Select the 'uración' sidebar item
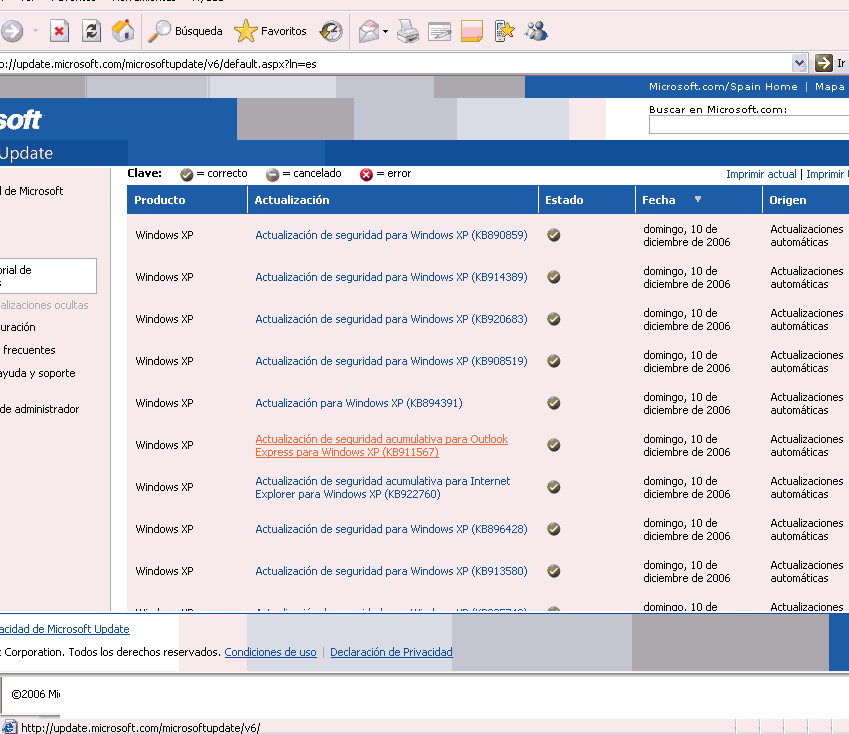The image size is (849, 734). (x=18, y=327)
